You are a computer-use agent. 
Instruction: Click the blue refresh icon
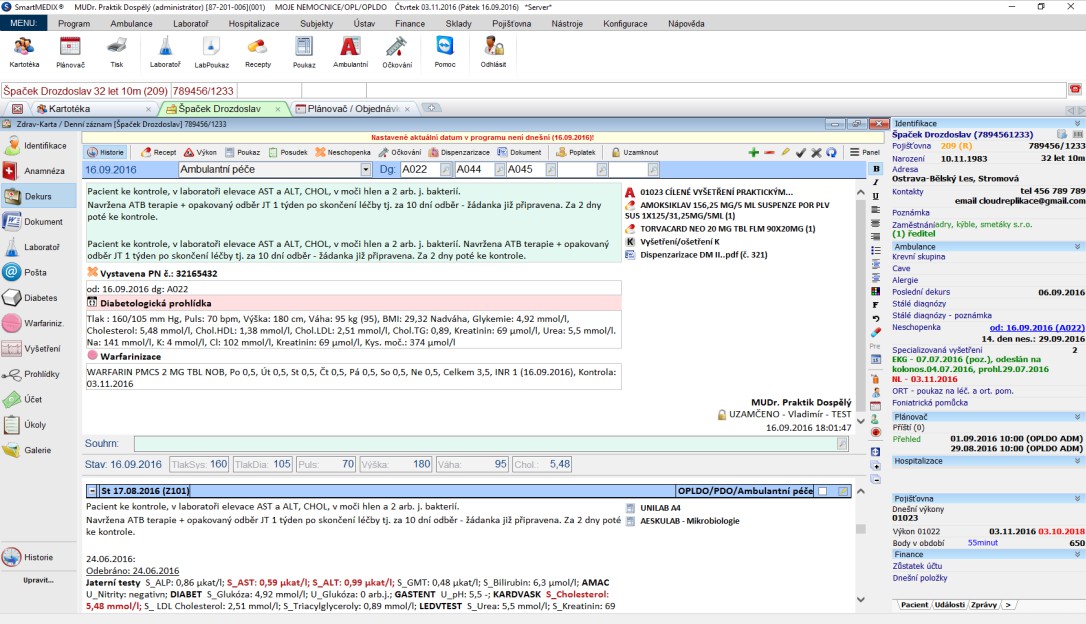(831, 152)
